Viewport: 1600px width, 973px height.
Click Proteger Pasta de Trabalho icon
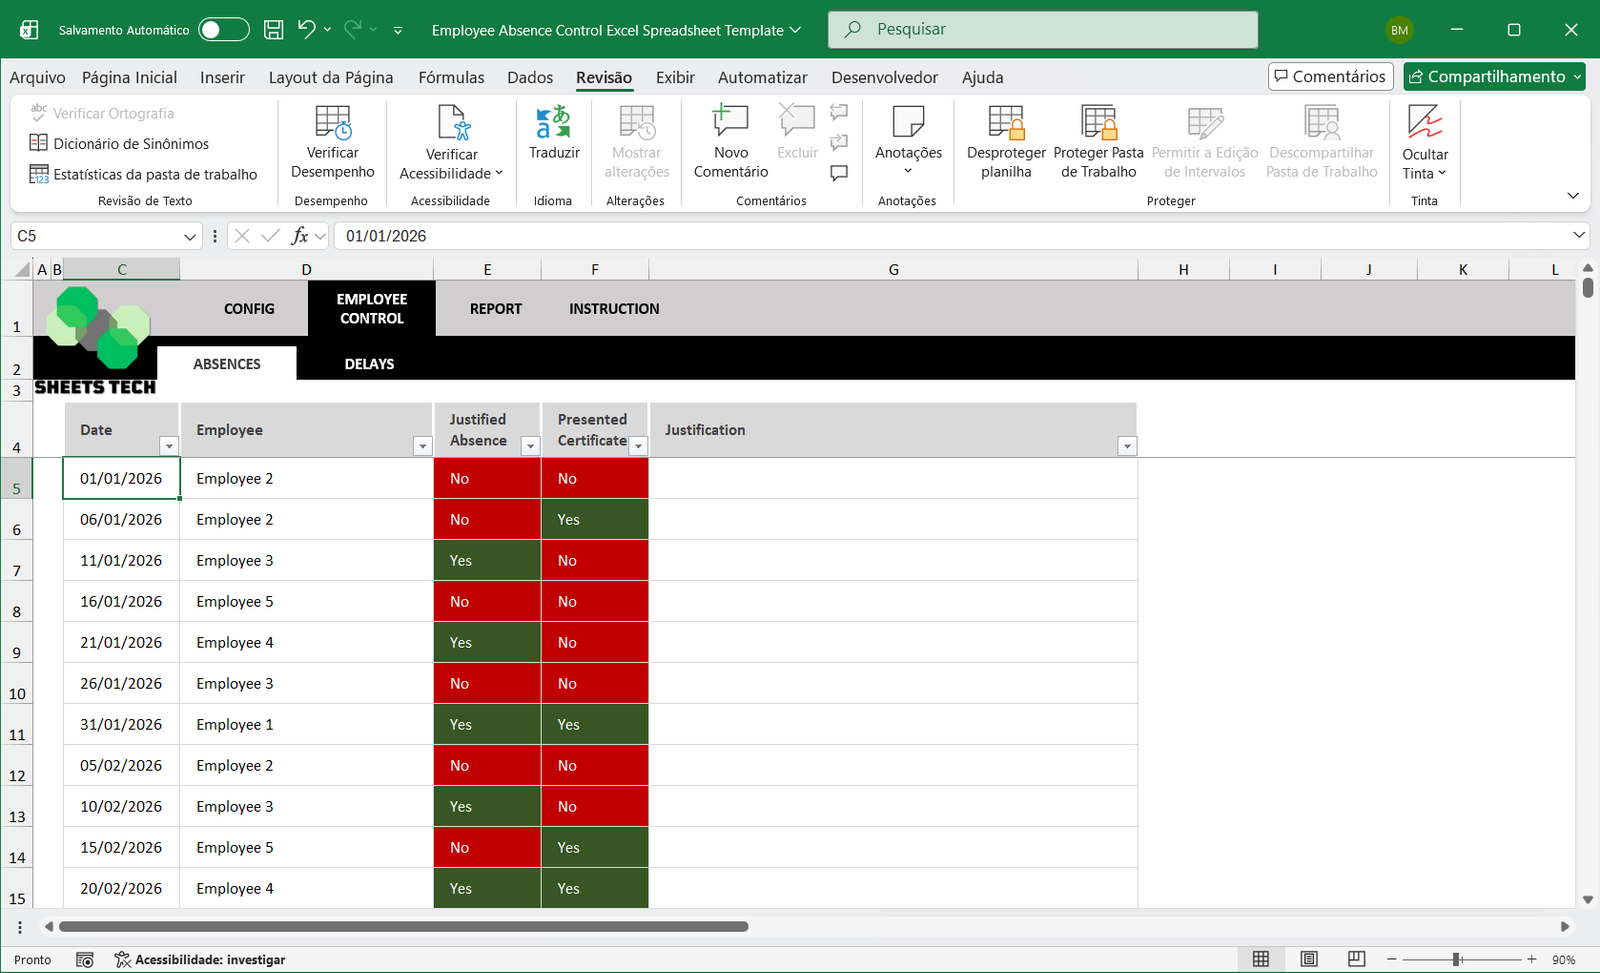click(x=1098, y=123)
